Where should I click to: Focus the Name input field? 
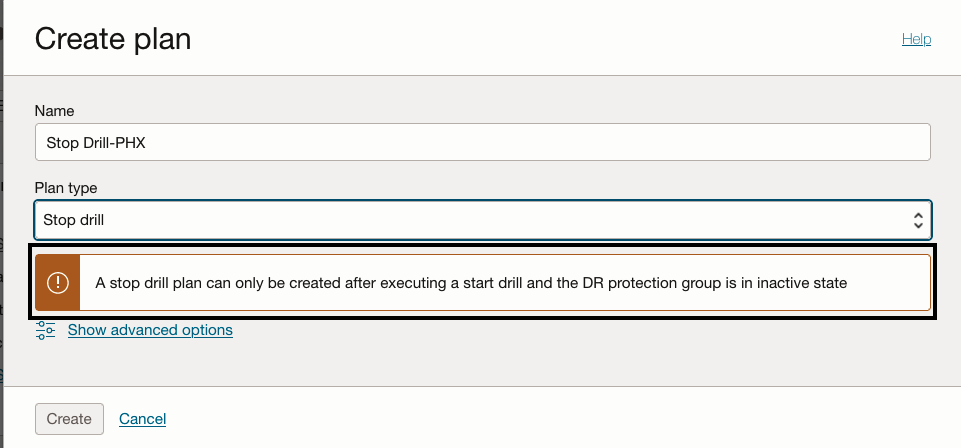(x=482, y=142)
